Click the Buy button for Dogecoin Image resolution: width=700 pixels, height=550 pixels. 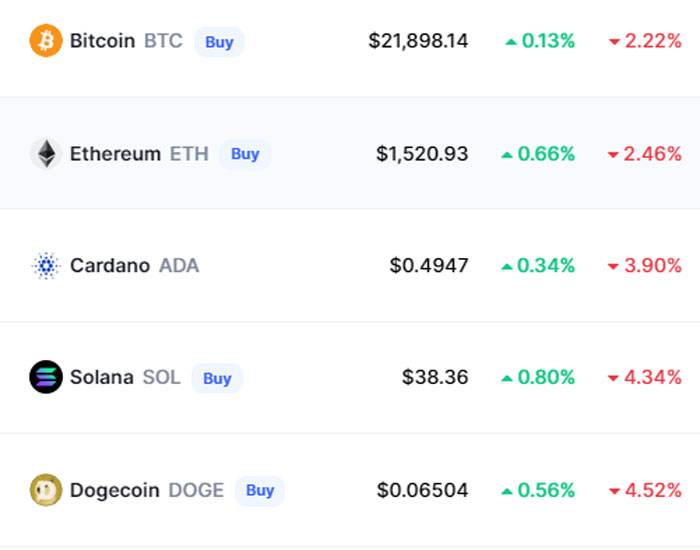260,491
